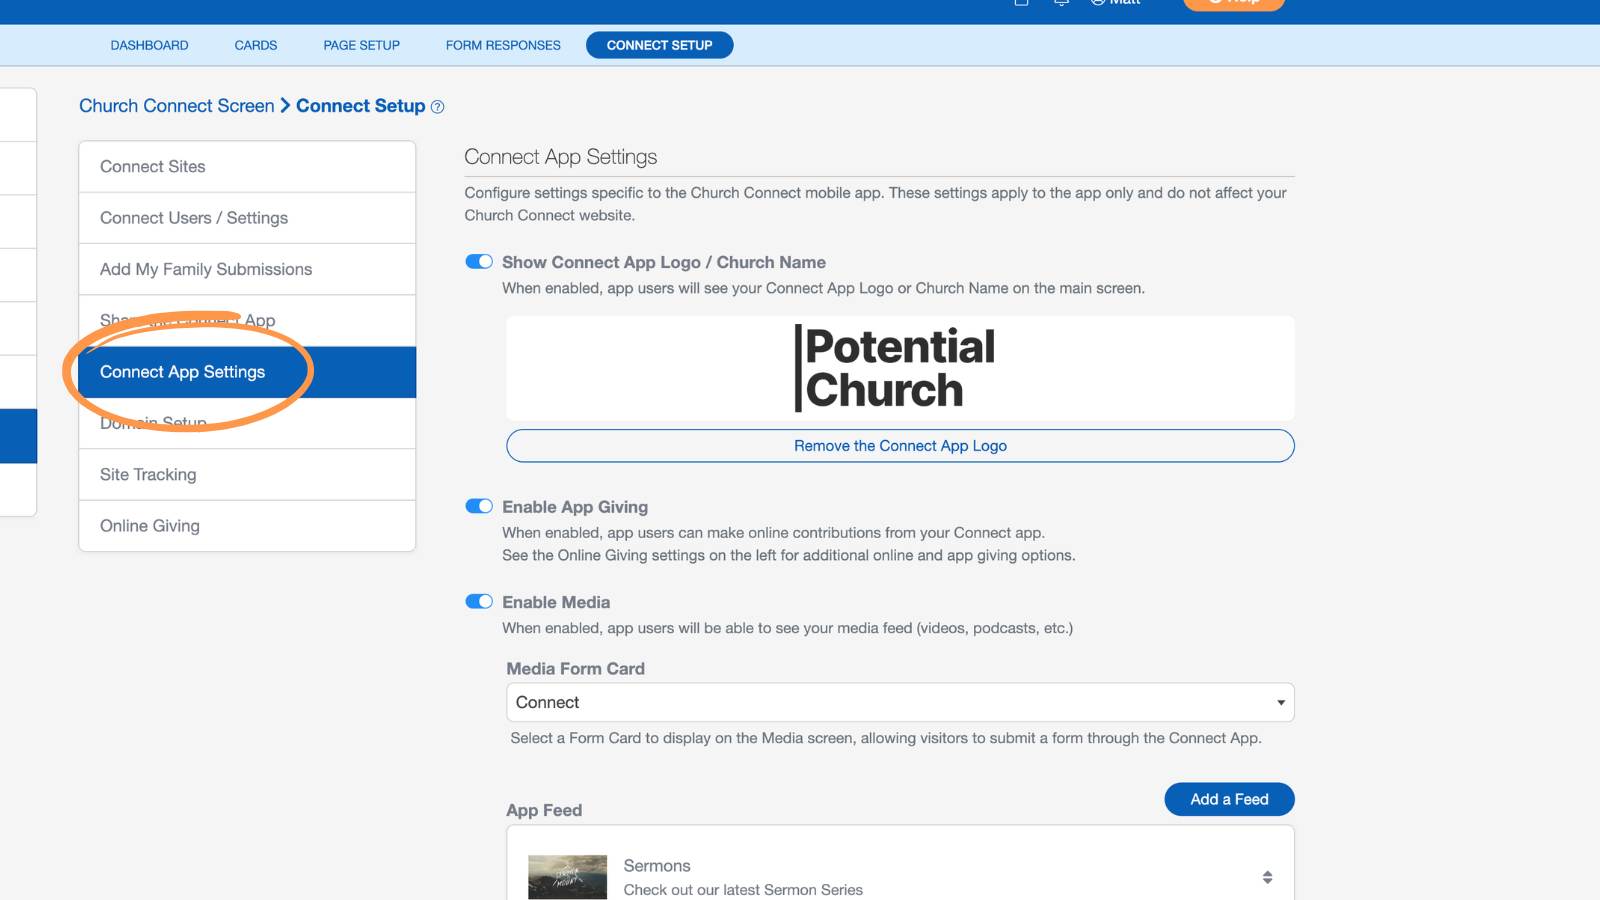Open the Media Form Card dropdown
This screenshot has height=900, width=1600.
[x=900, y=702]
